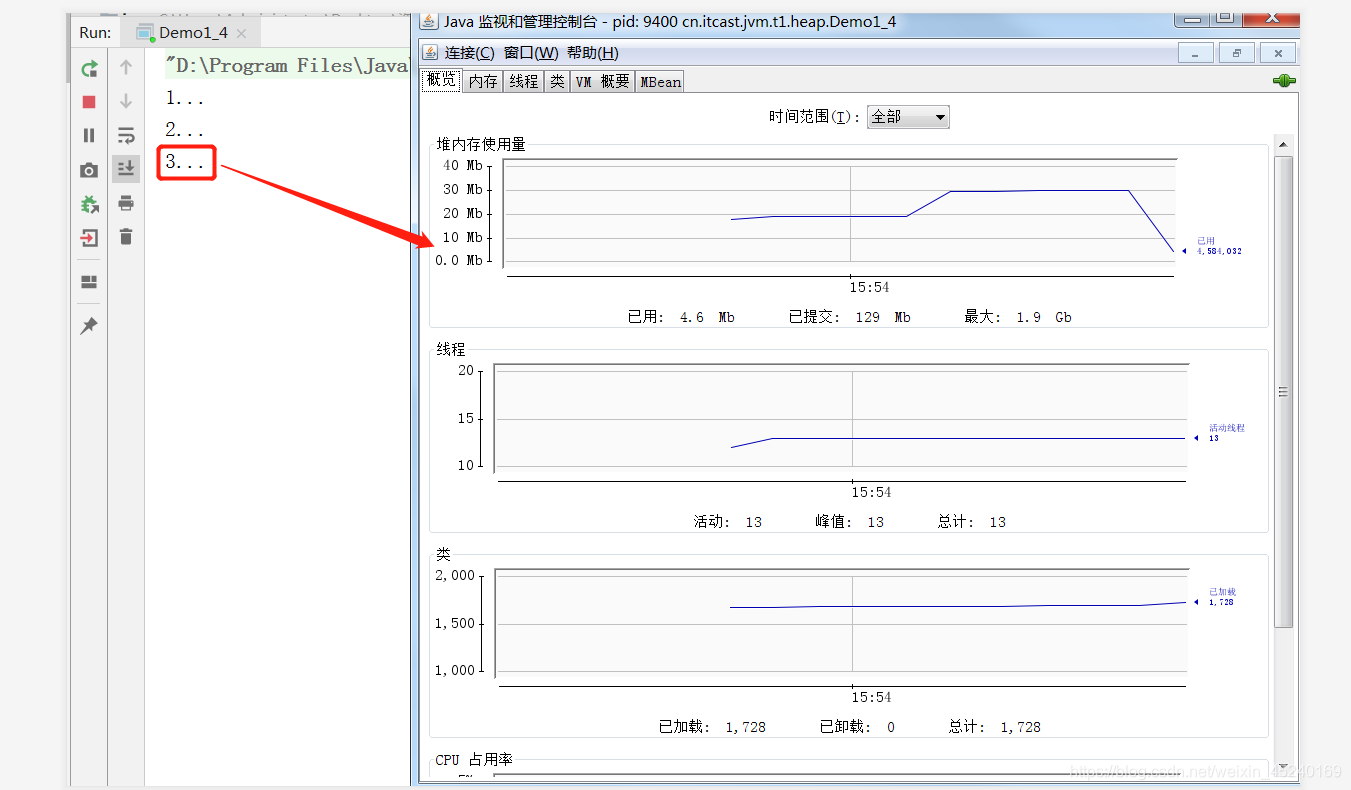Open the restore layout icon in Run panel
The image size is (1351, 790).
click(x=89, y=282)
